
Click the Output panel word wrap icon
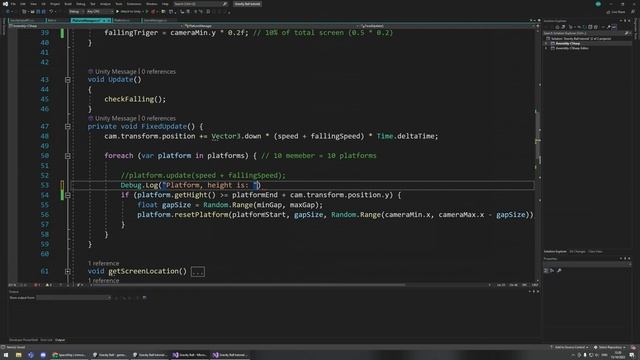click(144, 298)
